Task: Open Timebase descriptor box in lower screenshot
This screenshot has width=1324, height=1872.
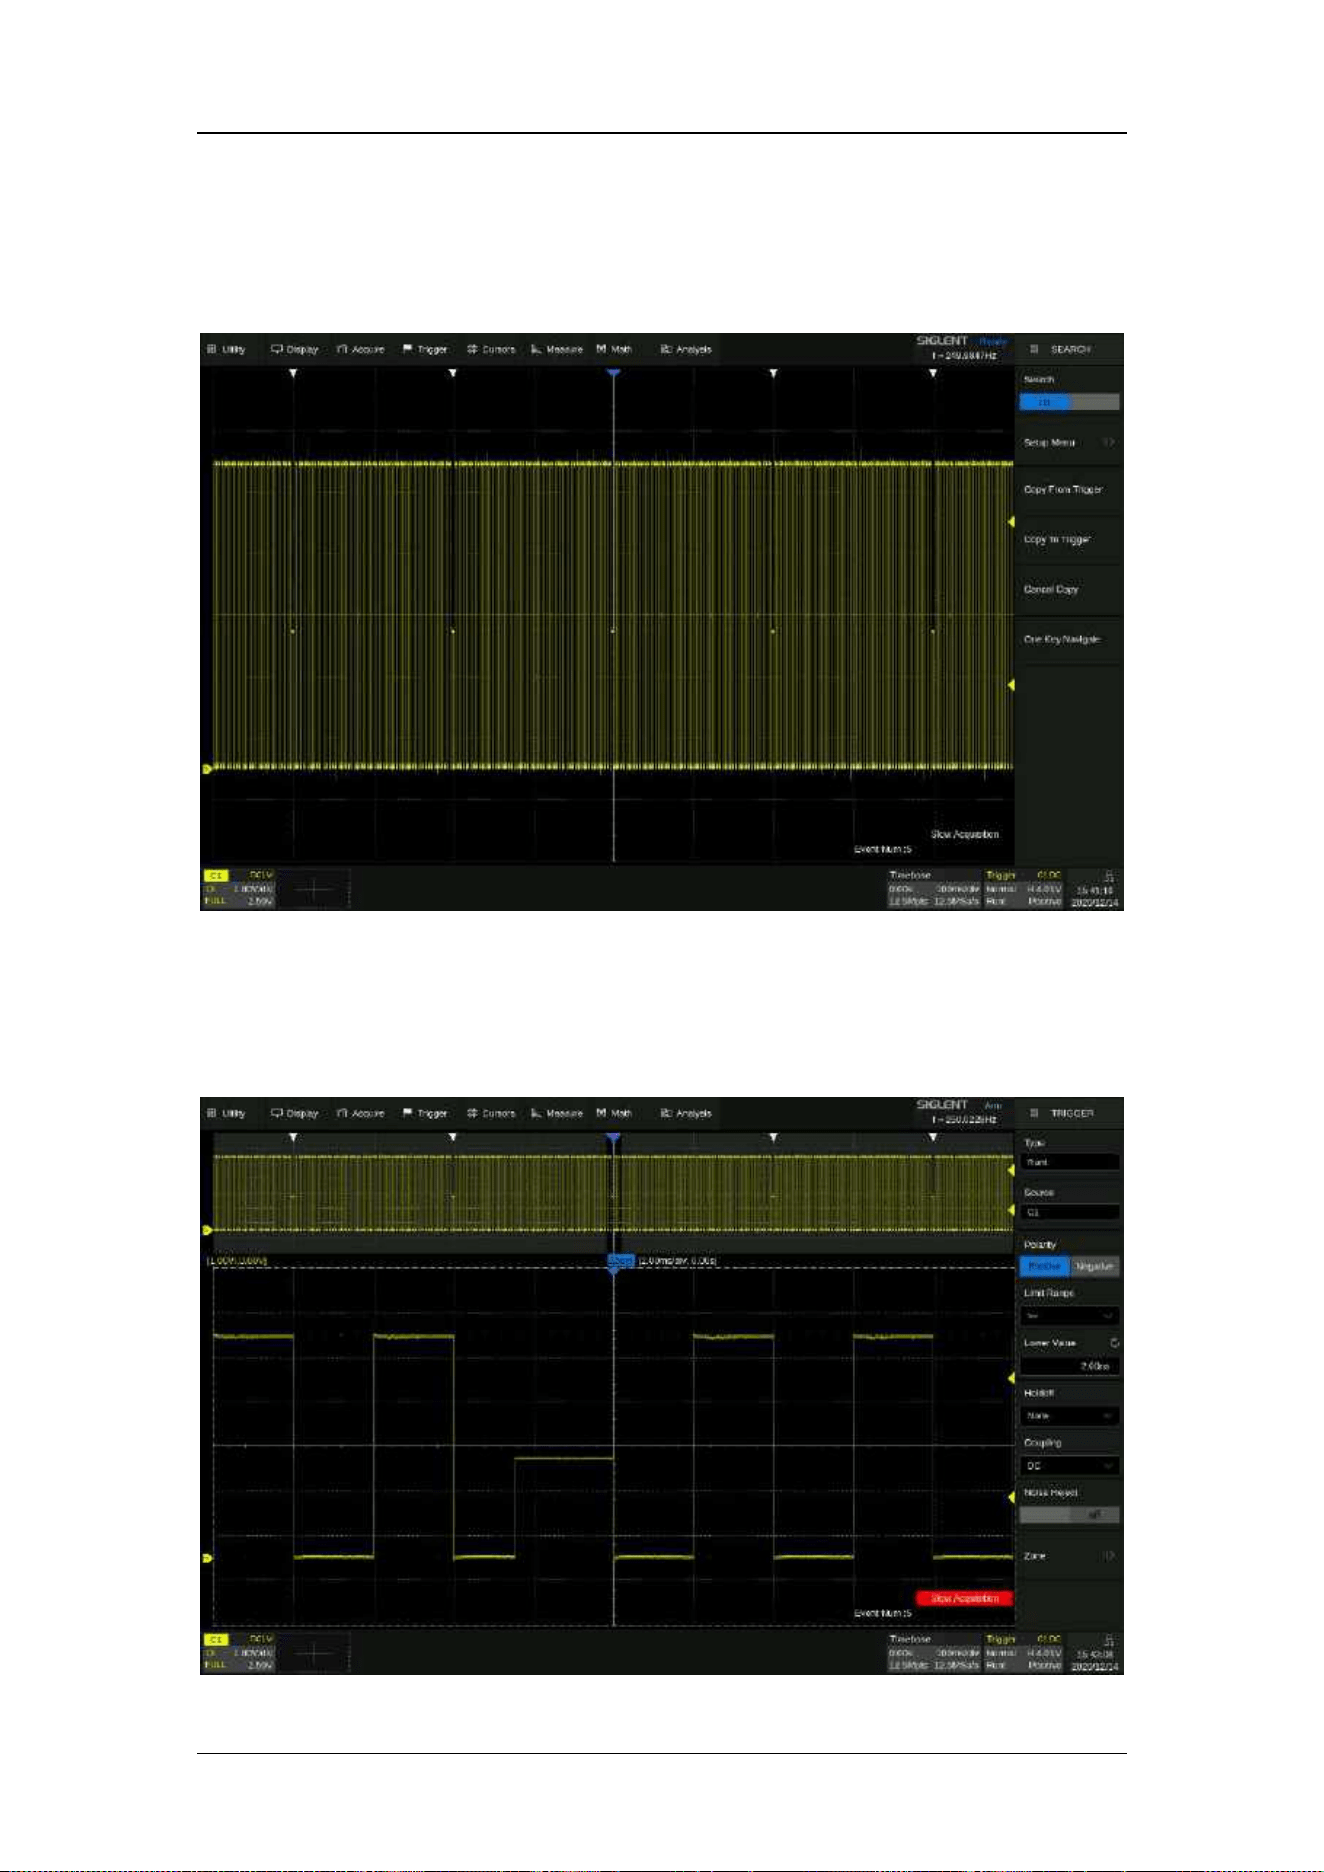Action: click(x=934, y=1652)
